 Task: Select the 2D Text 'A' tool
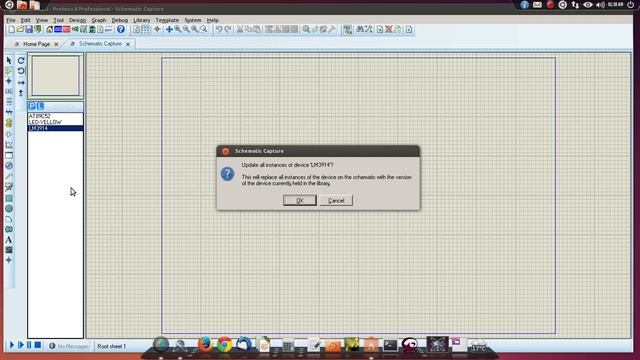point(9,240)
